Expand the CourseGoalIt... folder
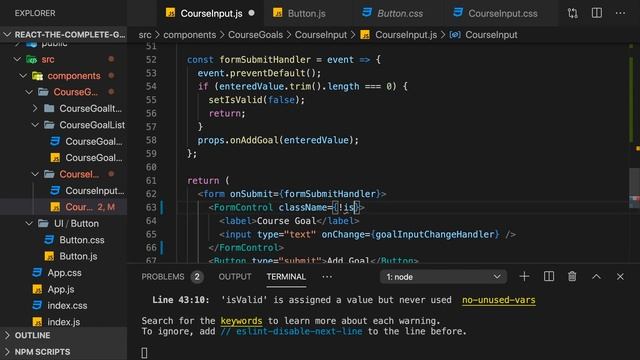Screen dimensions: 640x360 tap(35, 109)
